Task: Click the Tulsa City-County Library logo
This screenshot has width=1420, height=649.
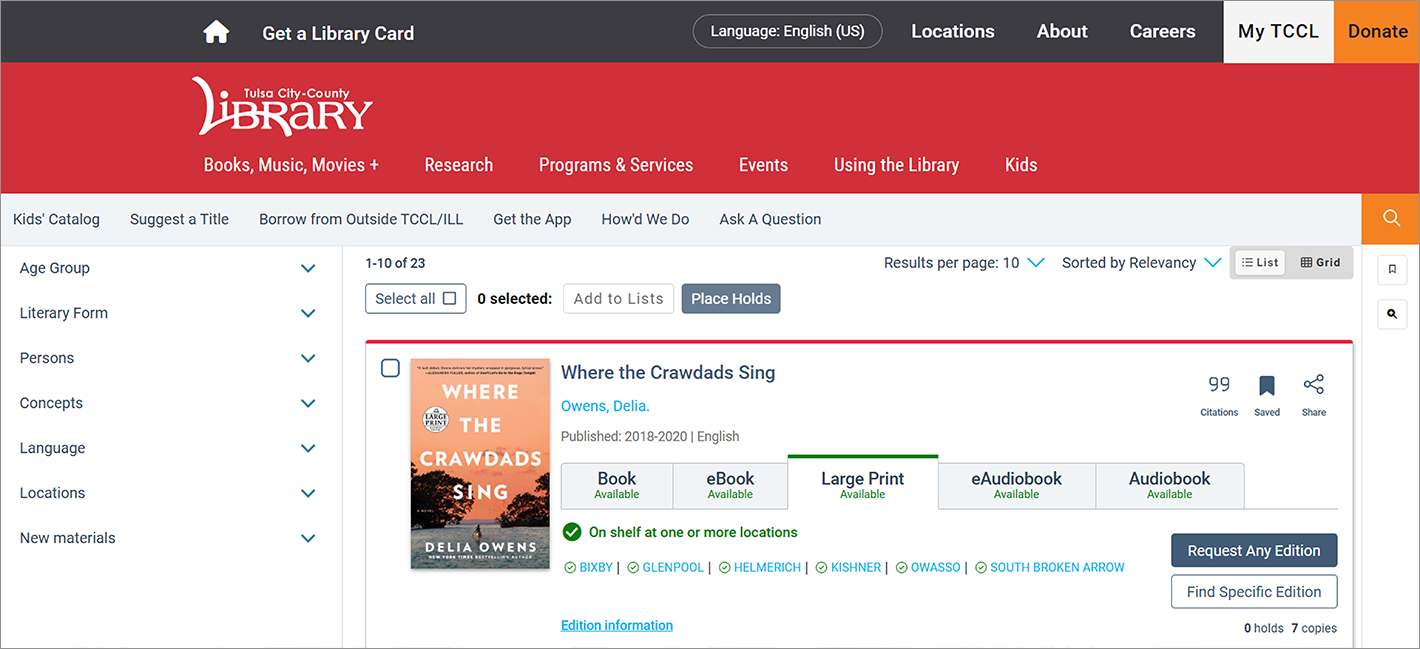Action: click(x=282, y=106)
